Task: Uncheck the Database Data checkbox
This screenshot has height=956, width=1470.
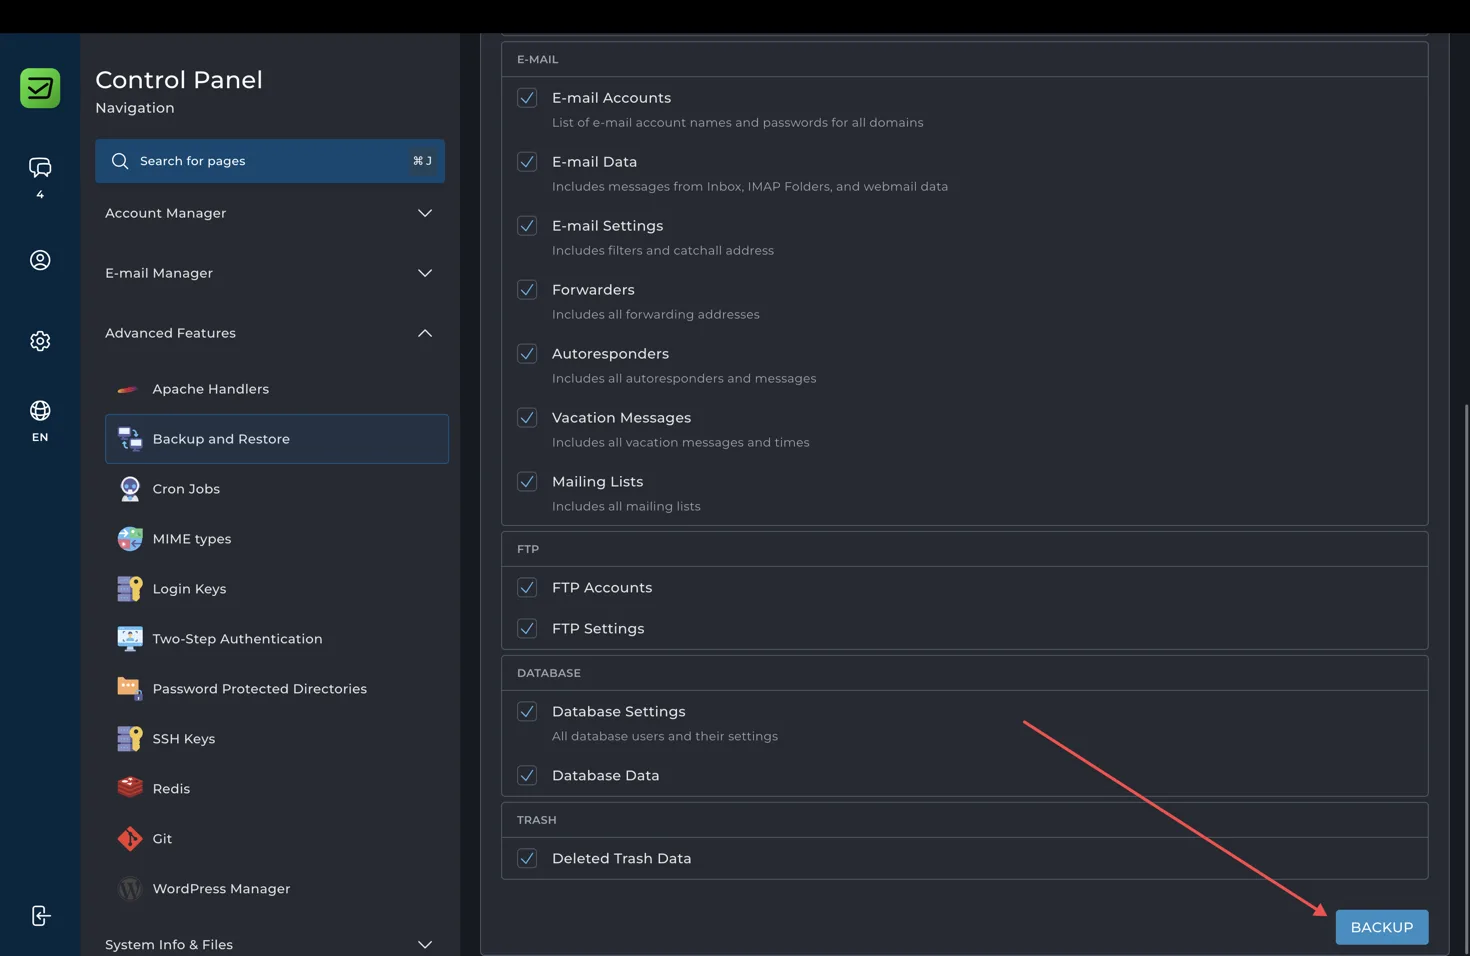Action: 527,776
